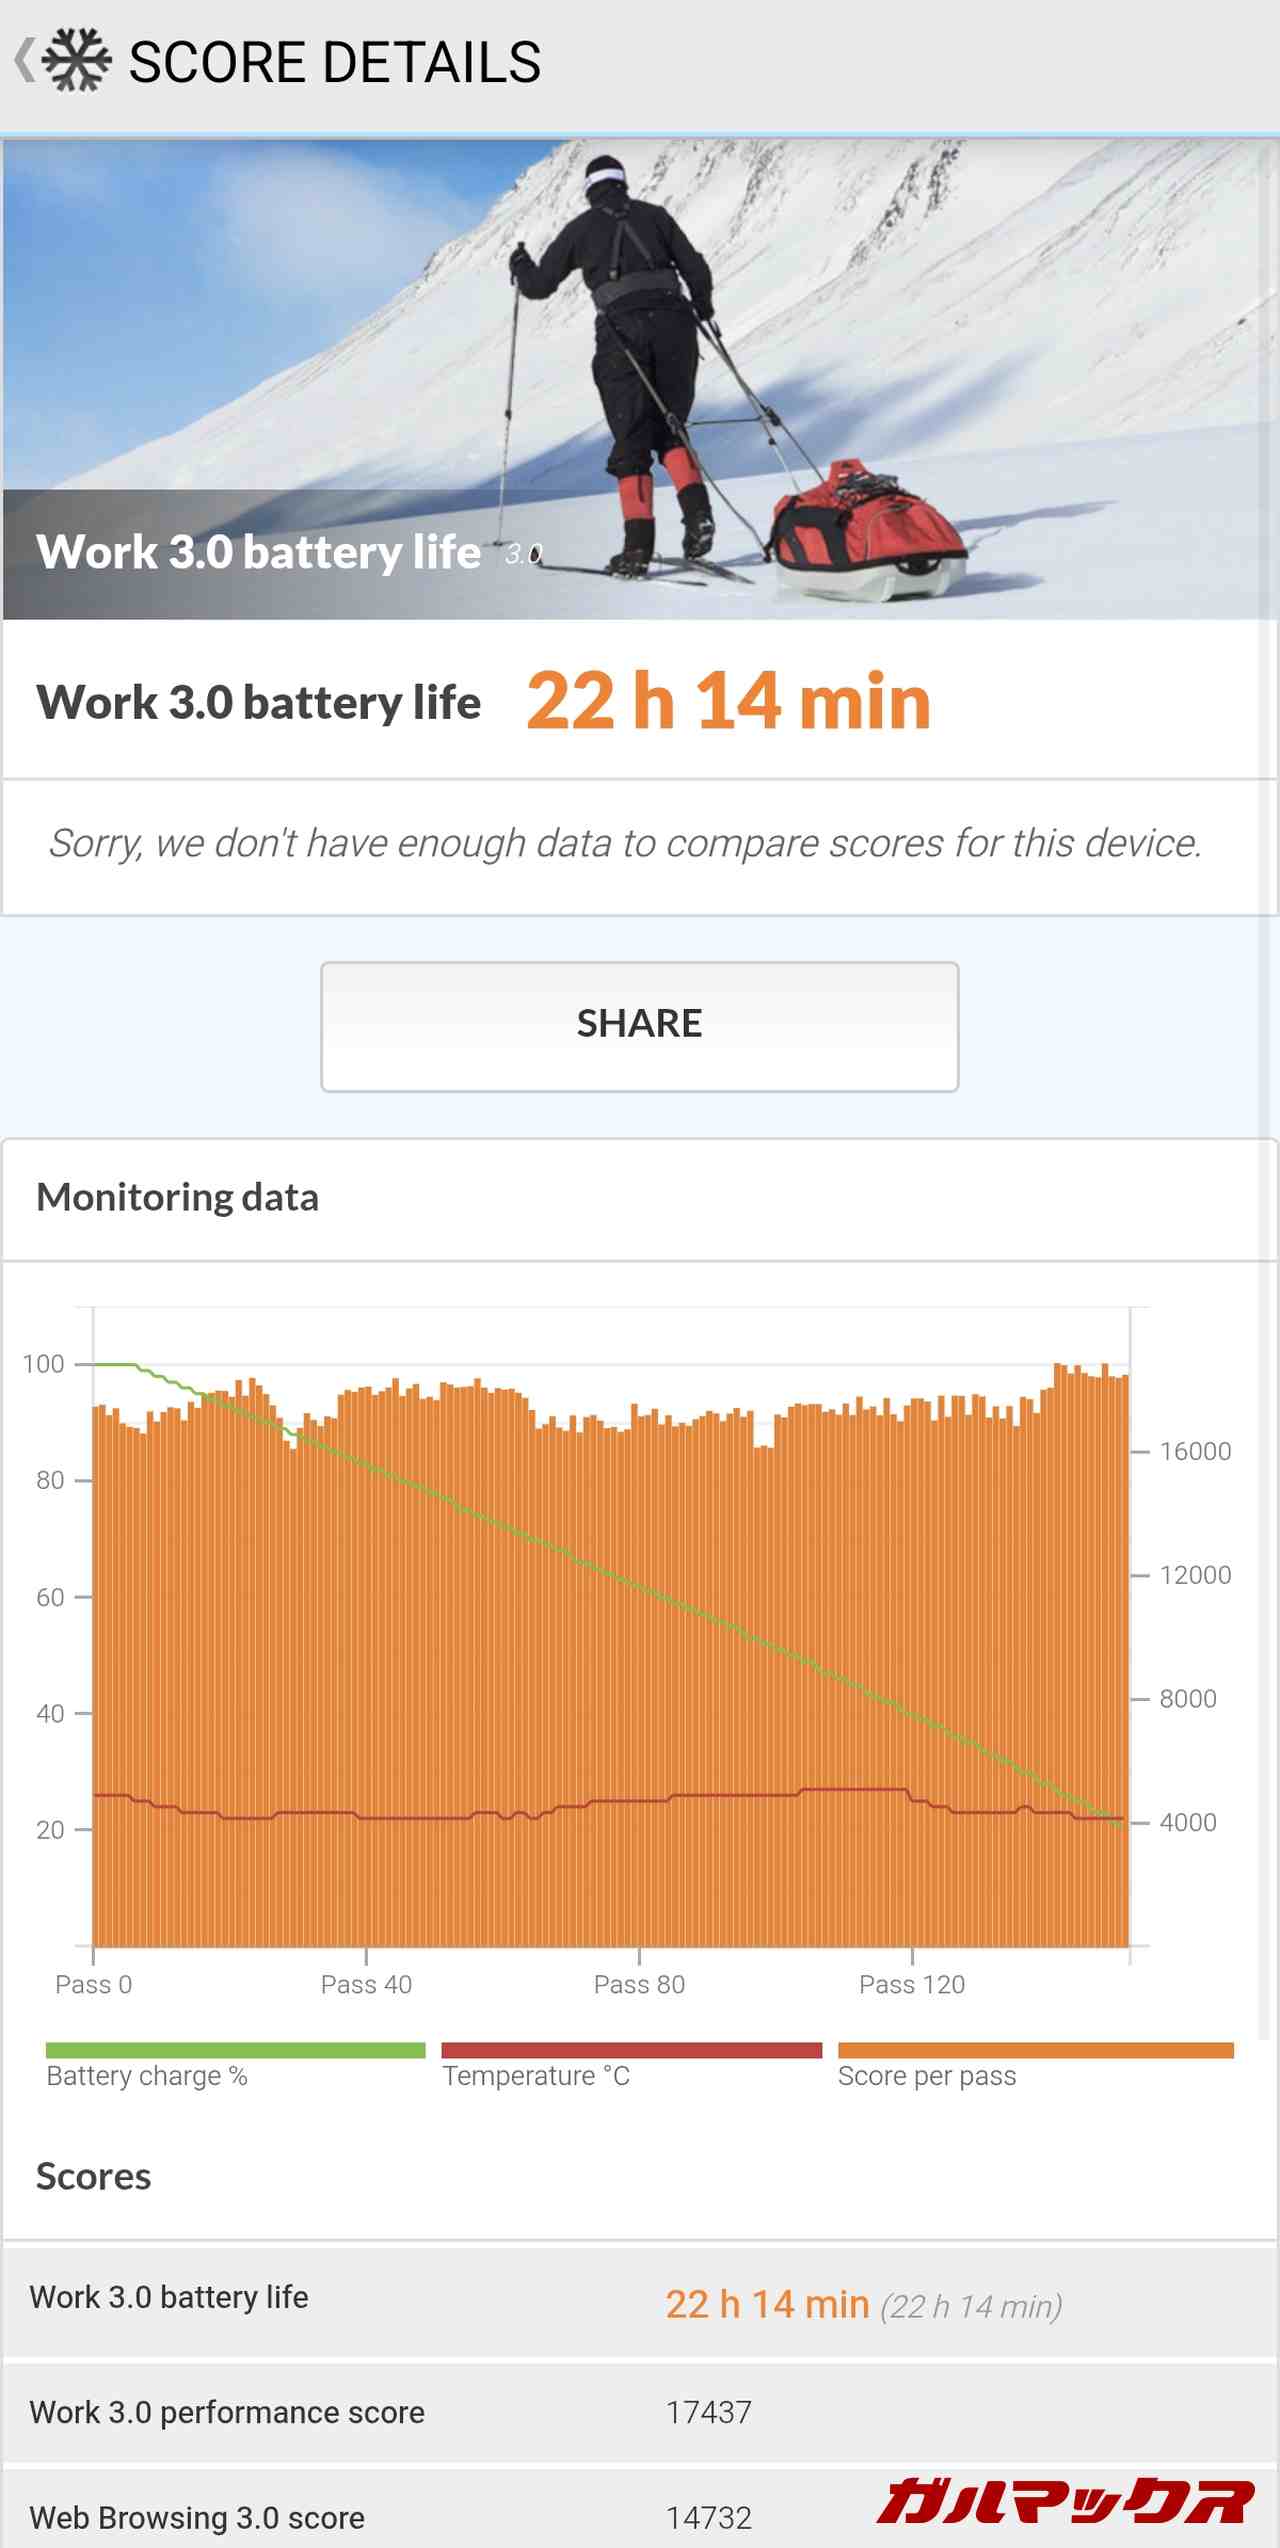The height and width of the screenshot is (2548, 1280).
Task: Tap the Pass 0 marker on chart axis
Action: (x=93, y=1984)
